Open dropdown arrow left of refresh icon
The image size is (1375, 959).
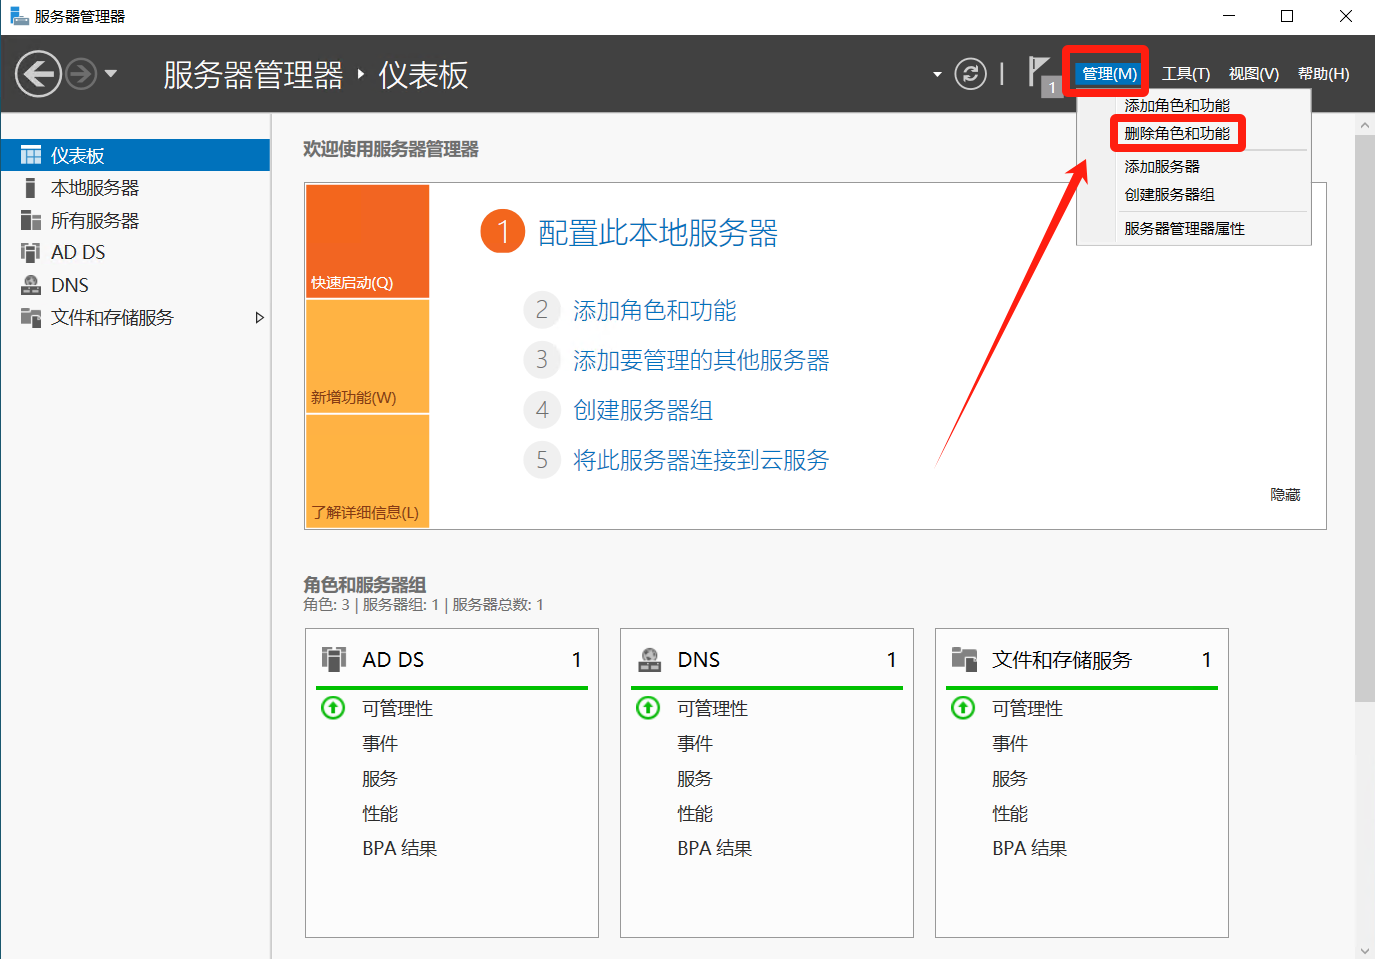(937, 75)
